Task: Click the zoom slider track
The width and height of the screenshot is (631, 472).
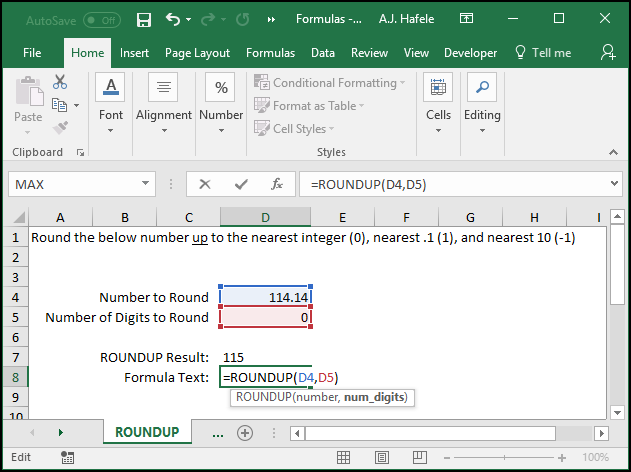Action: pos(504,458)
